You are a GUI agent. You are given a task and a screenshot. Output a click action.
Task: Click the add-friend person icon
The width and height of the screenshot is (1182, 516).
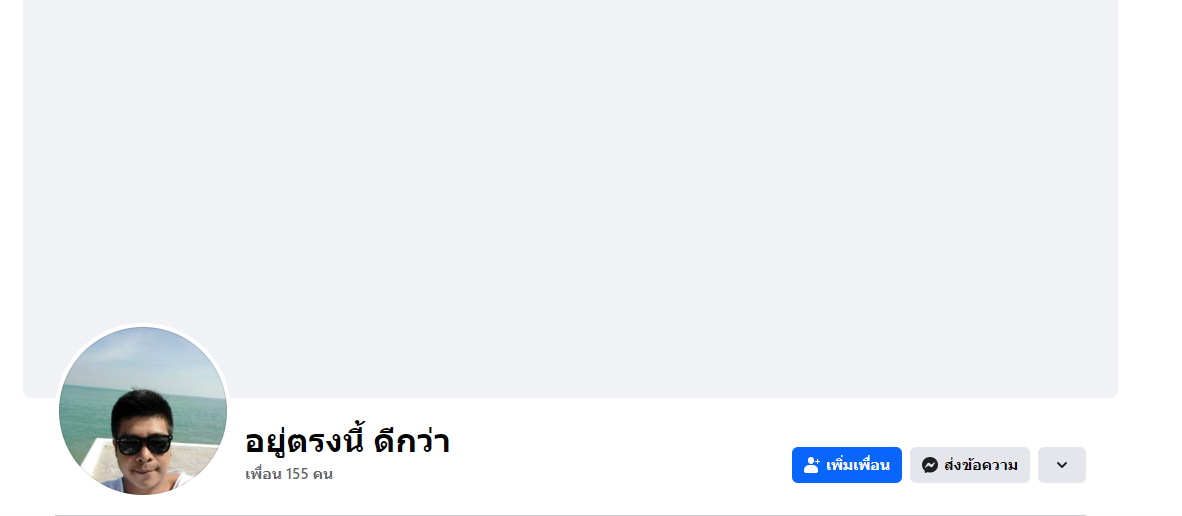click(812, 465)
